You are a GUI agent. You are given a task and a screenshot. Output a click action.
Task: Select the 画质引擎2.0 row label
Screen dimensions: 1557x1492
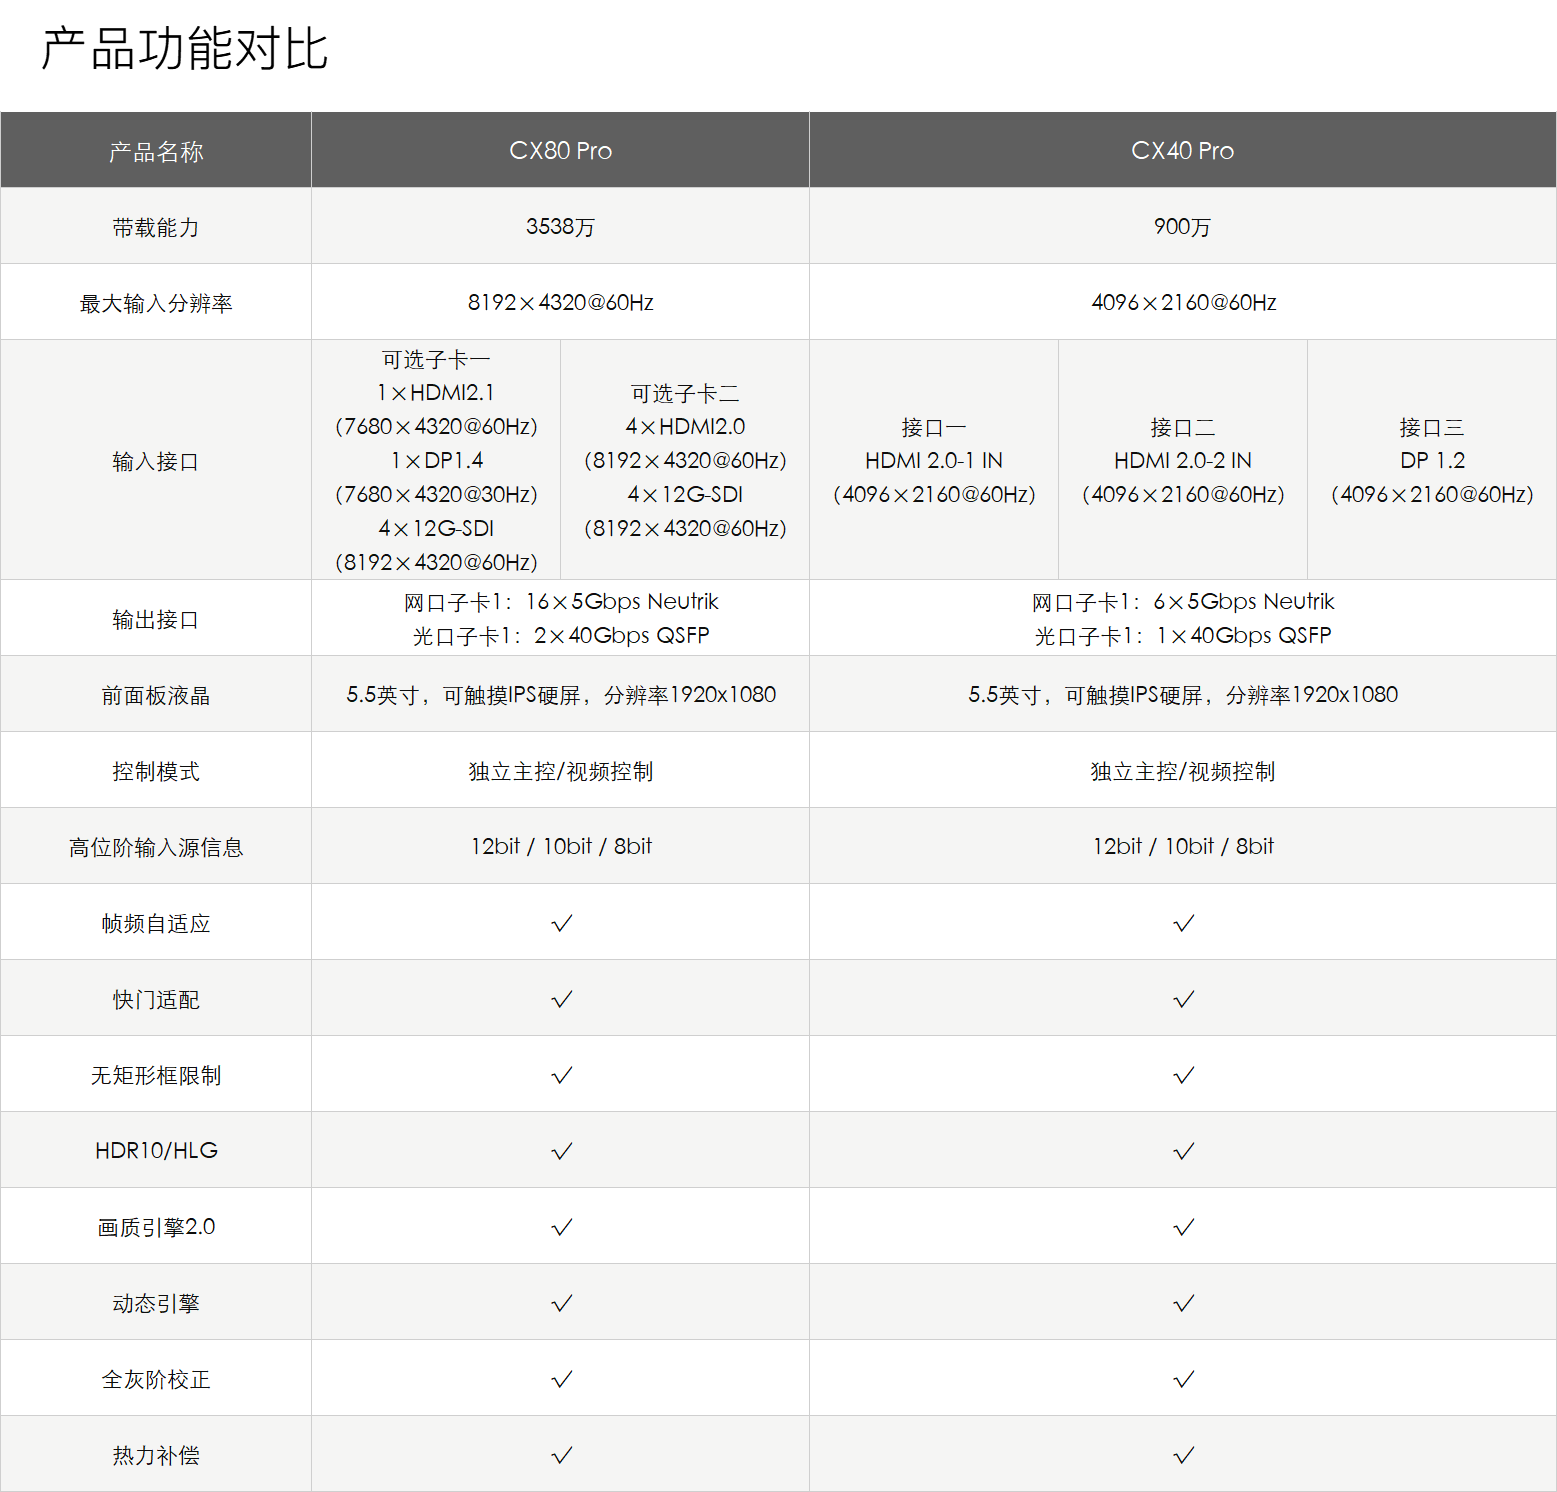(156, 1227)
